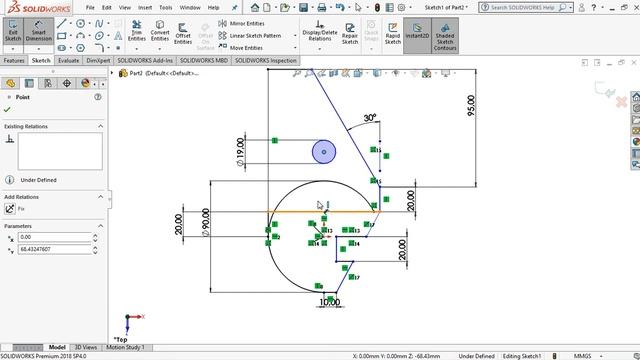Expand the Part2 tree node

click(x=112, y=73)
